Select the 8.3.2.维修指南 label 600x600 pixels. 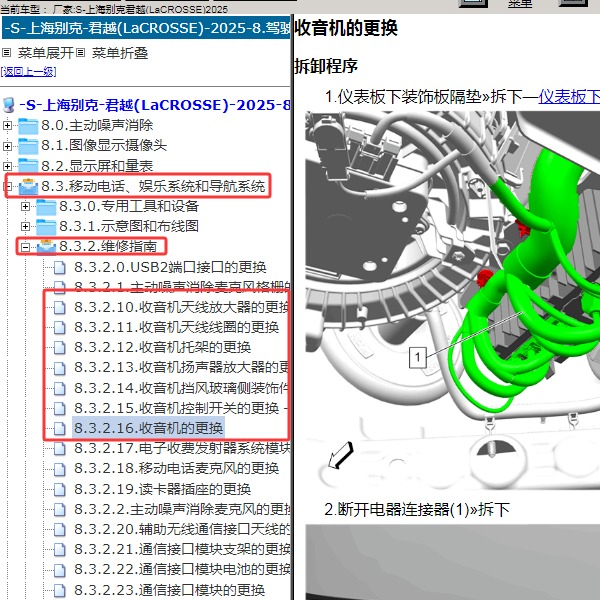pos(108,247)
